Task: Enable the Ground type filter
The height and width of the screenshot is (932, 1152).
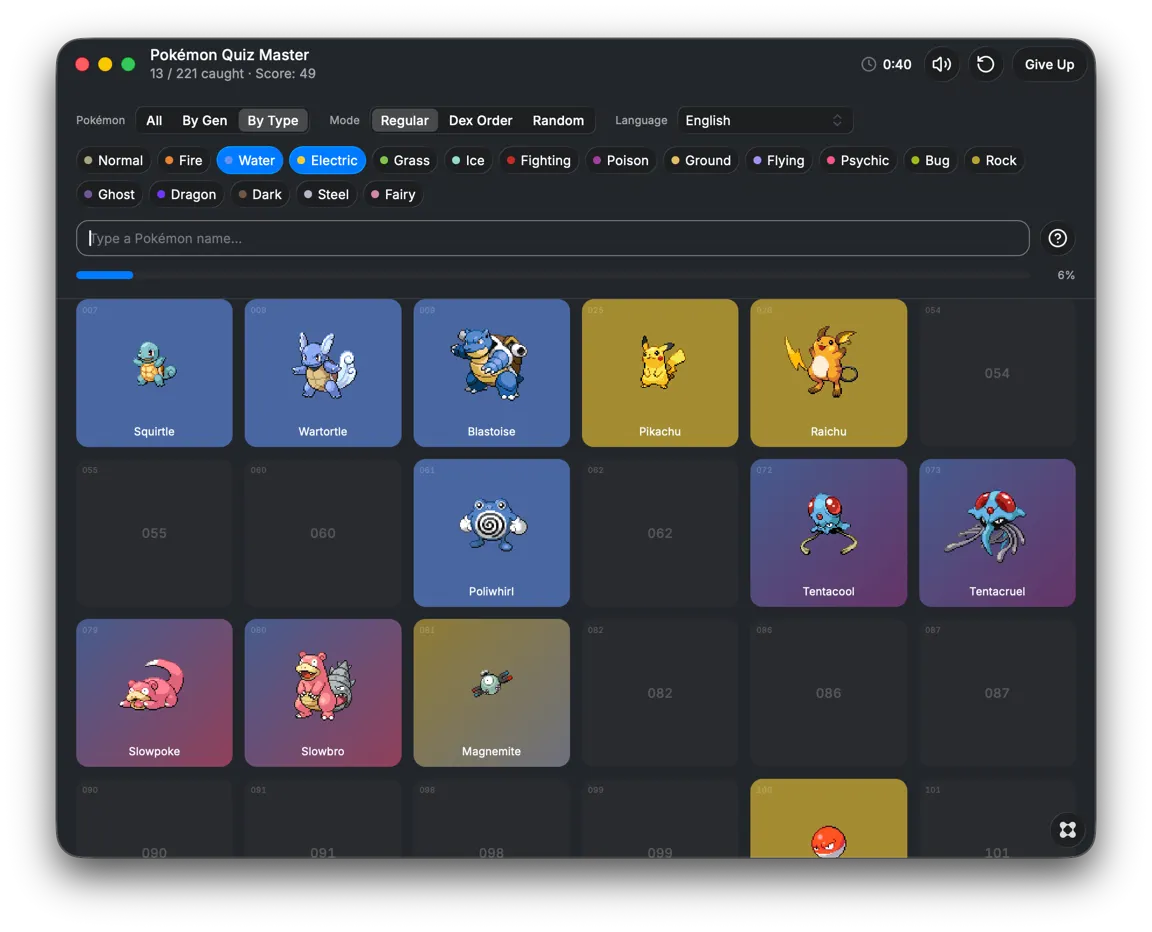Action: click(x=701, y=160)
